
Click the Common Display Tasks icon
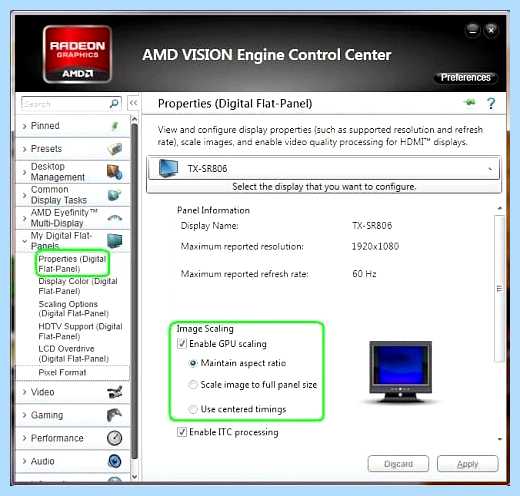[115, 195]
